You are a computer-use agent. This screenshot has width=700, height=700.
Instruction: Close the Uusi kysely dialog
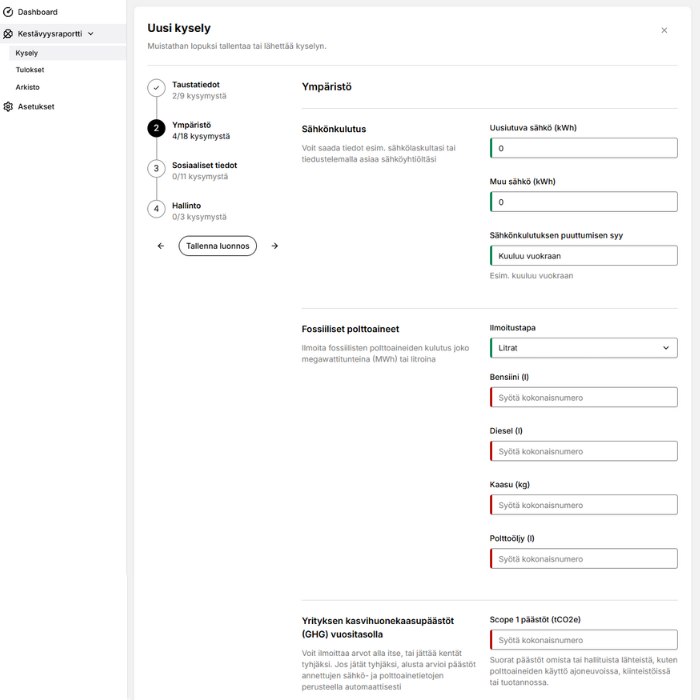(664, 30)
